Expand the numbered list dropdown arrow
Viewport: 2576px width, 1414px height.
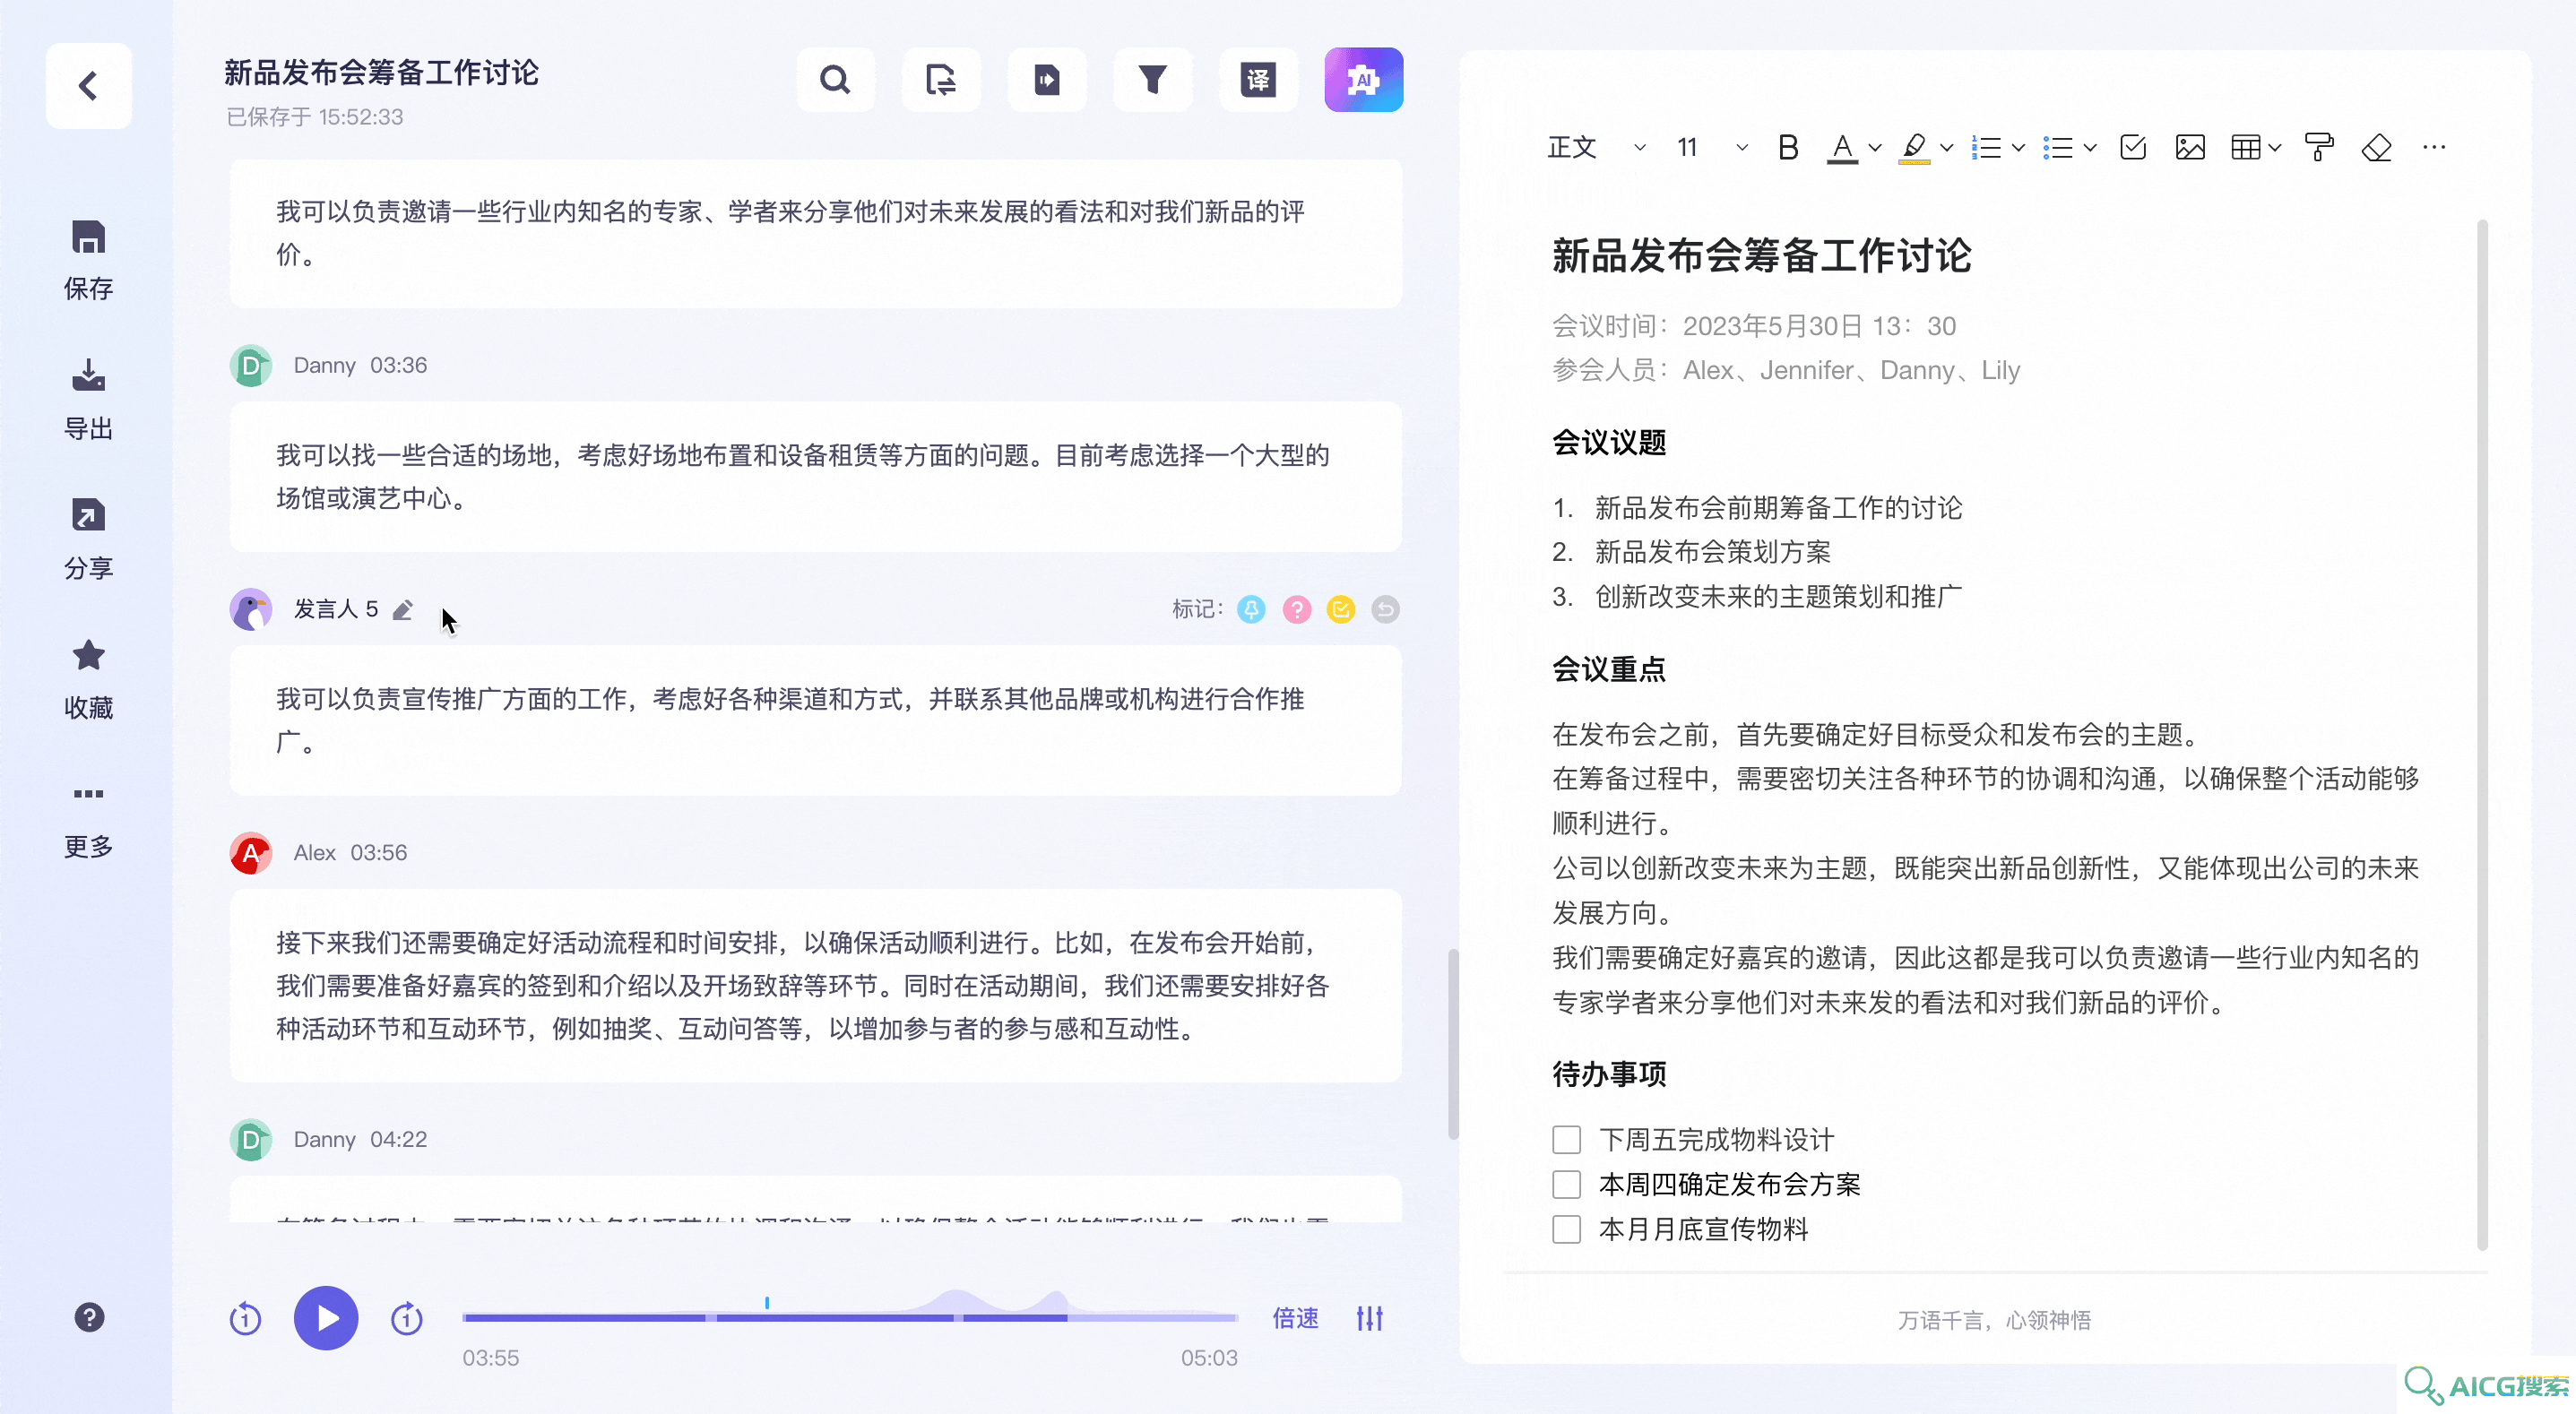[x=2018, y=148]
